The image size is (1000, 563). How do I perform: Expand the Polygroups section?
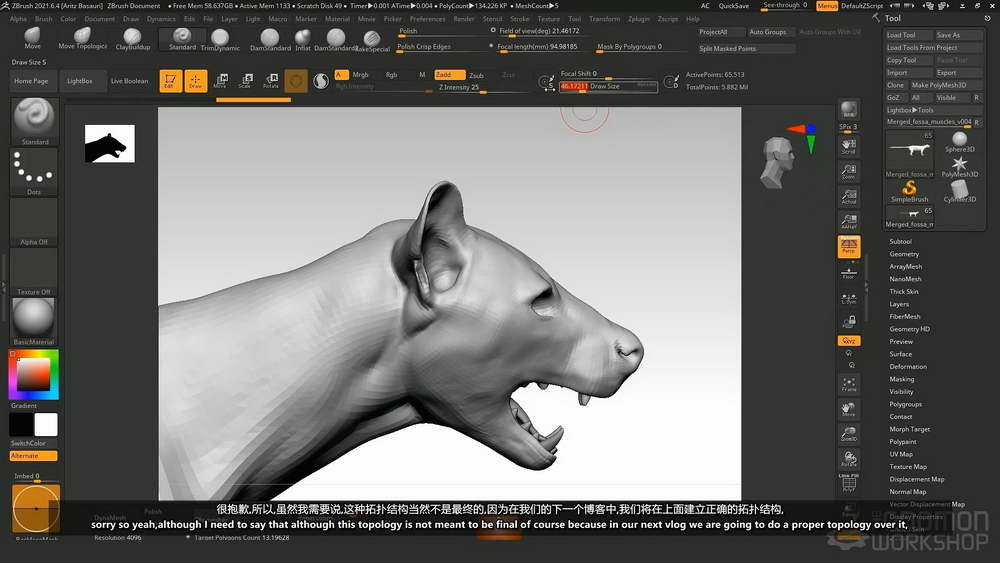pos(906,404)
